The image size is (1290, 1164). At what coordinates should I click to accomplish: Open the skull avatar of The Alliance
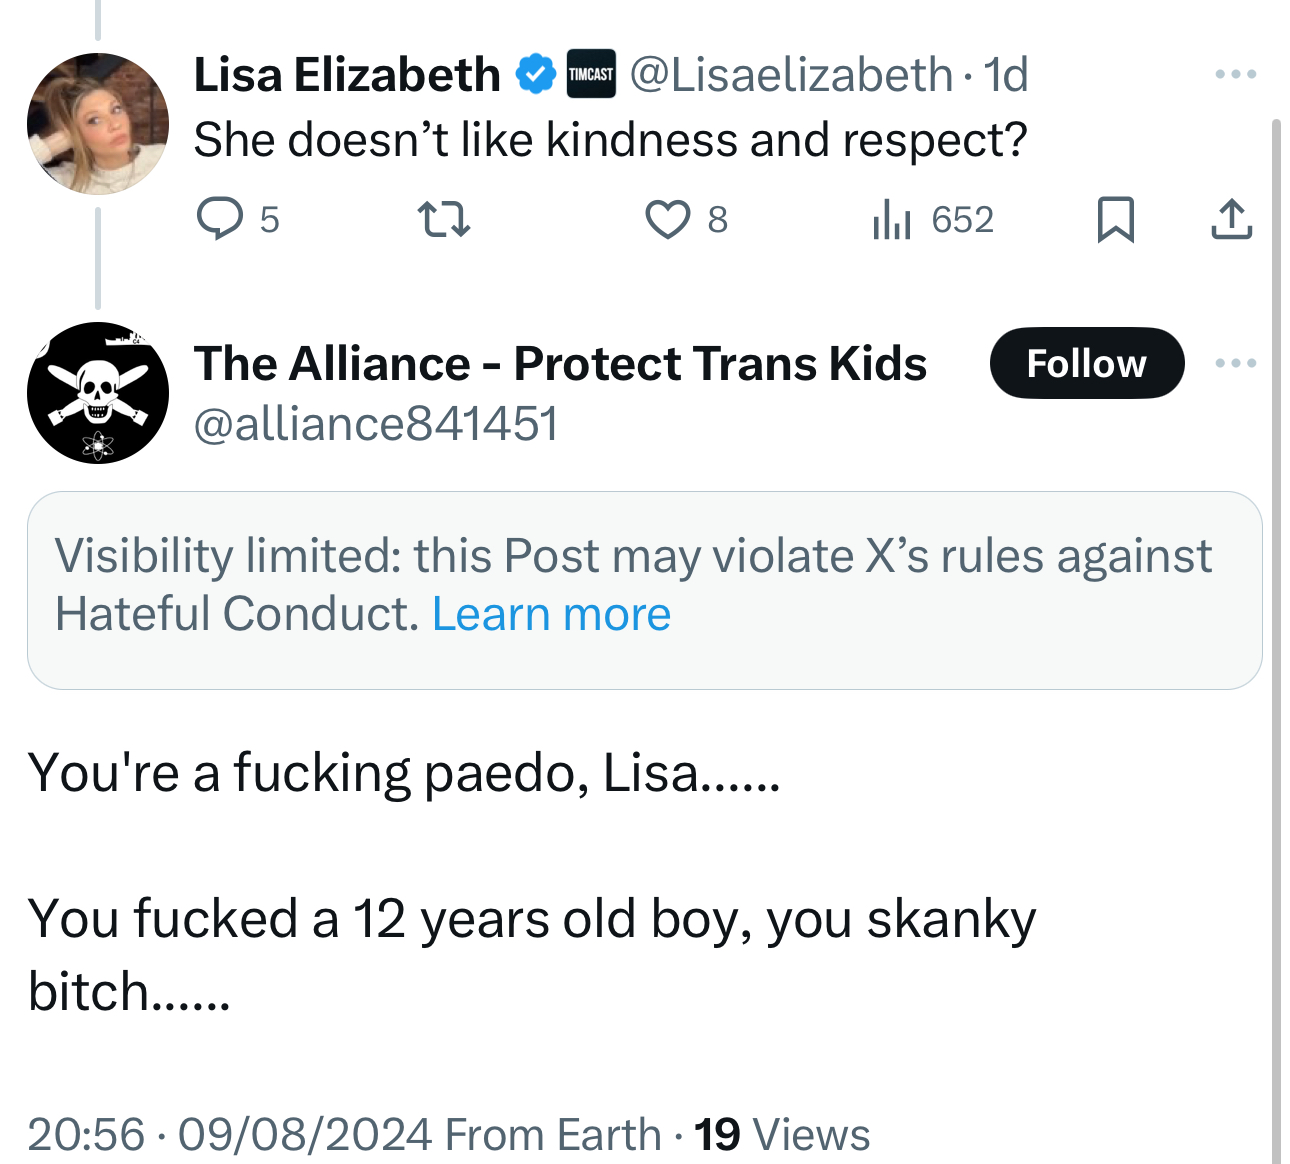coord(98,393)
